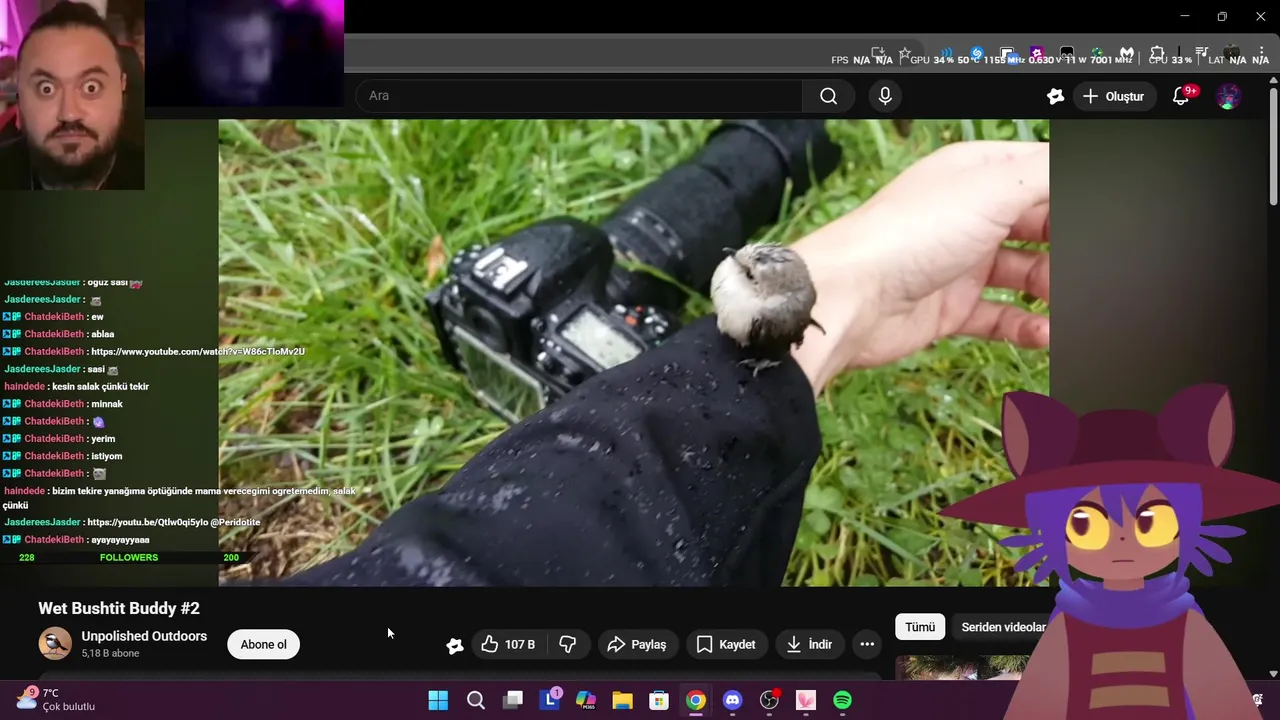Open Spotify from taskbar

coord(843,700)
